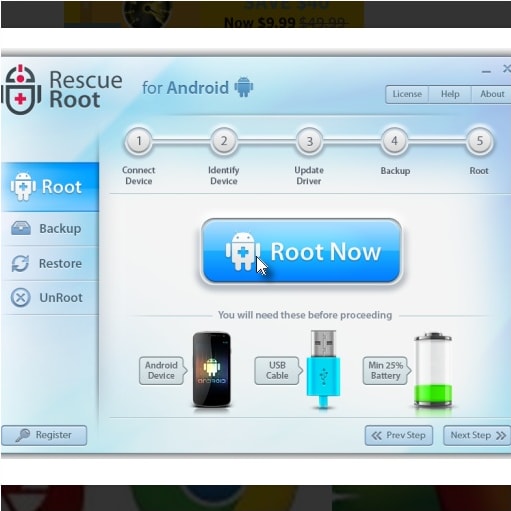Screen dimensions: 511x511
Task: Click the Restore circular arrows icon
Action: coord(20,263)
